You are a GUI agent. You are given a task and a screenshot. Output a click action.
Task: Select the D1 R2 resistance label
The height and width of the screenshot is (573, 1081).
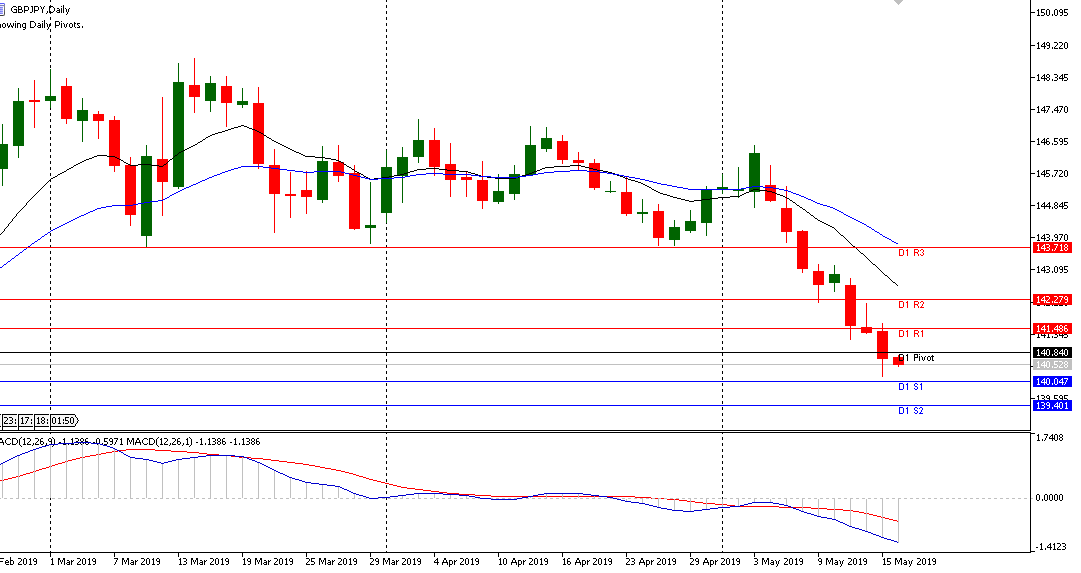pos(910,305)
